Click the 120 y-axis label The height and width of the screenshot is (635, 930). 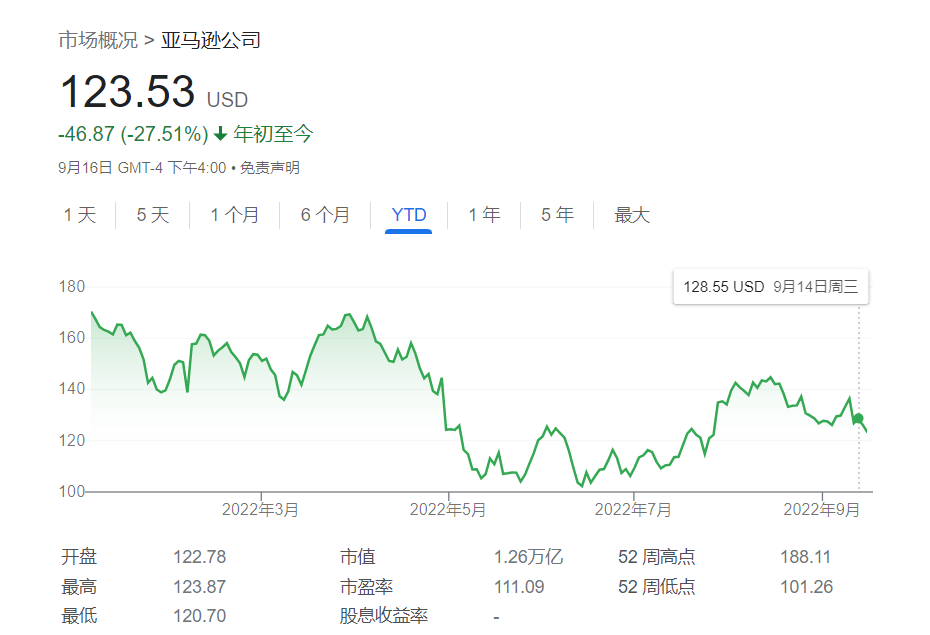(72, 441)
